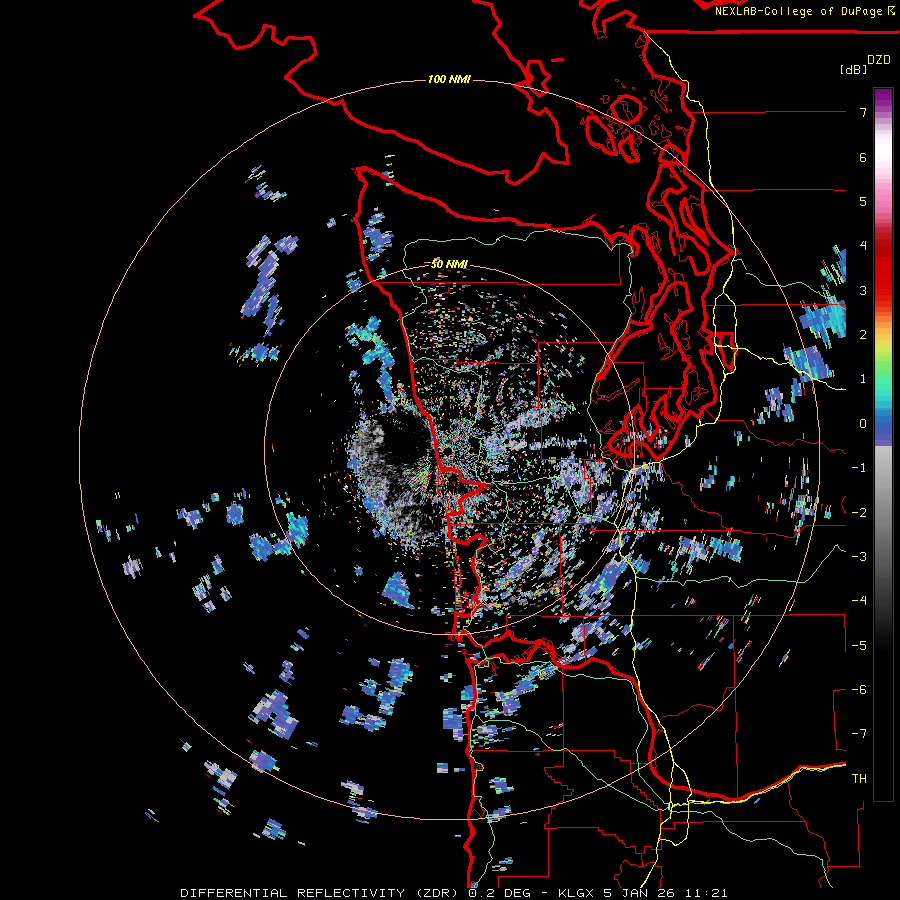This screenshot has height=900, width=900.
Task: Click the red band of the color bar
Action: [x=883, y=270]
